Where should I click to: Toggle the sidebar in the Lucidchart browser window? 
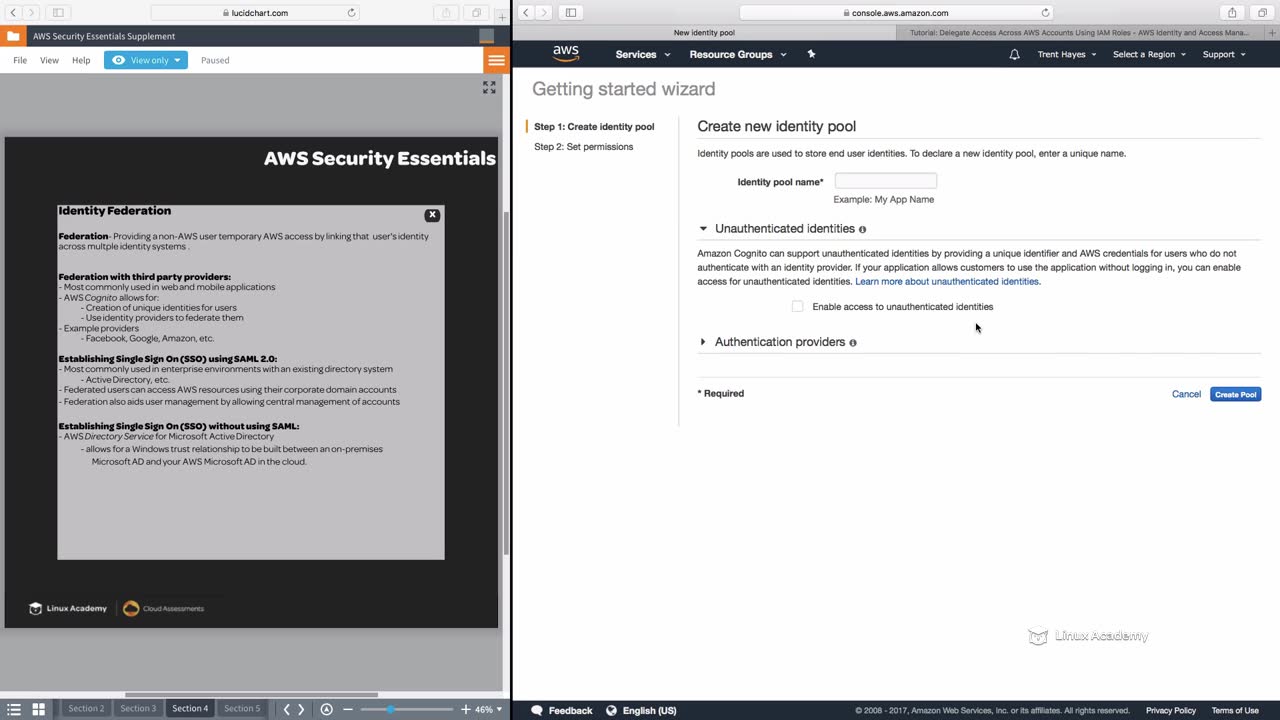[58, 13]
